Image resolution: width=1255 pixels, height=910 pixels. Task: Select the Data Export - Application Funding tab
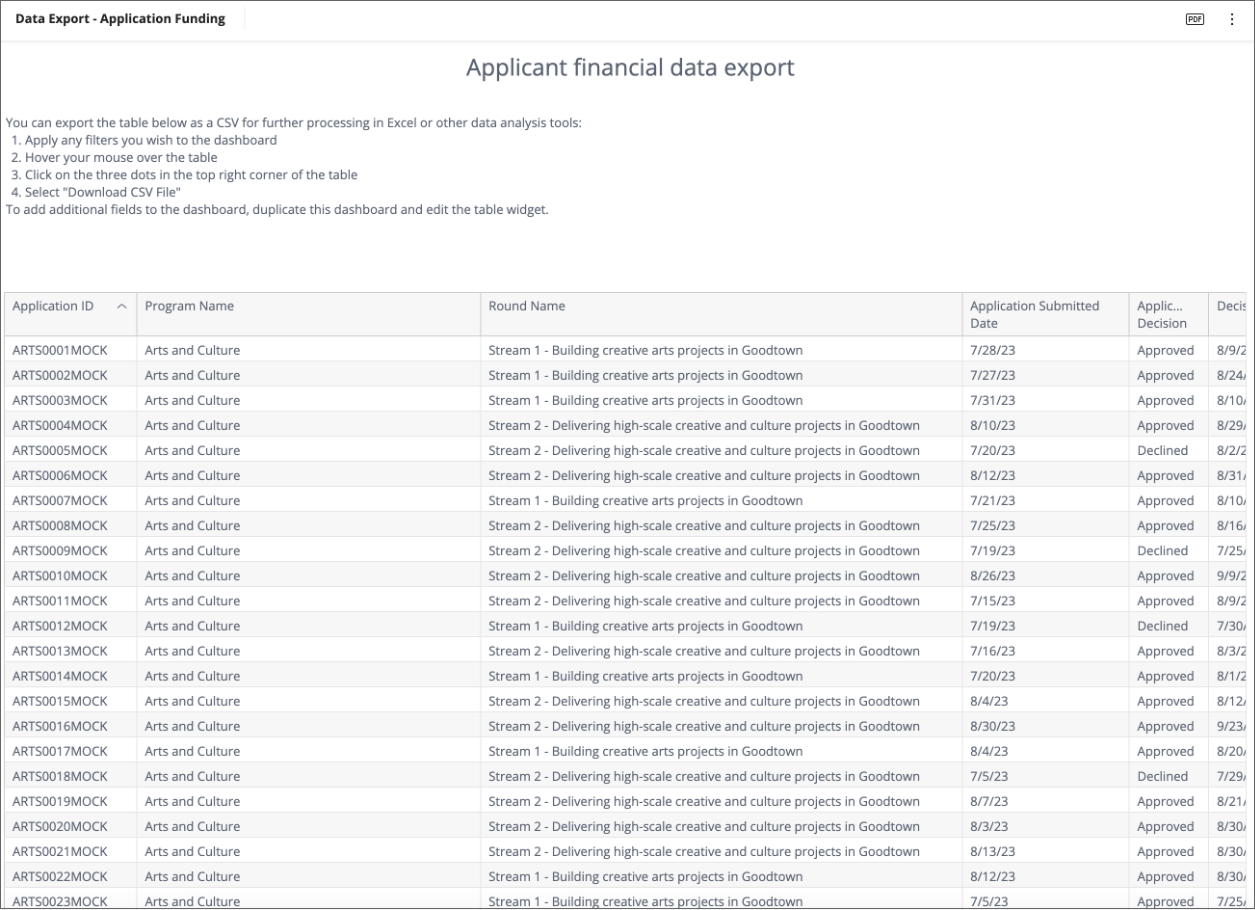120,19
